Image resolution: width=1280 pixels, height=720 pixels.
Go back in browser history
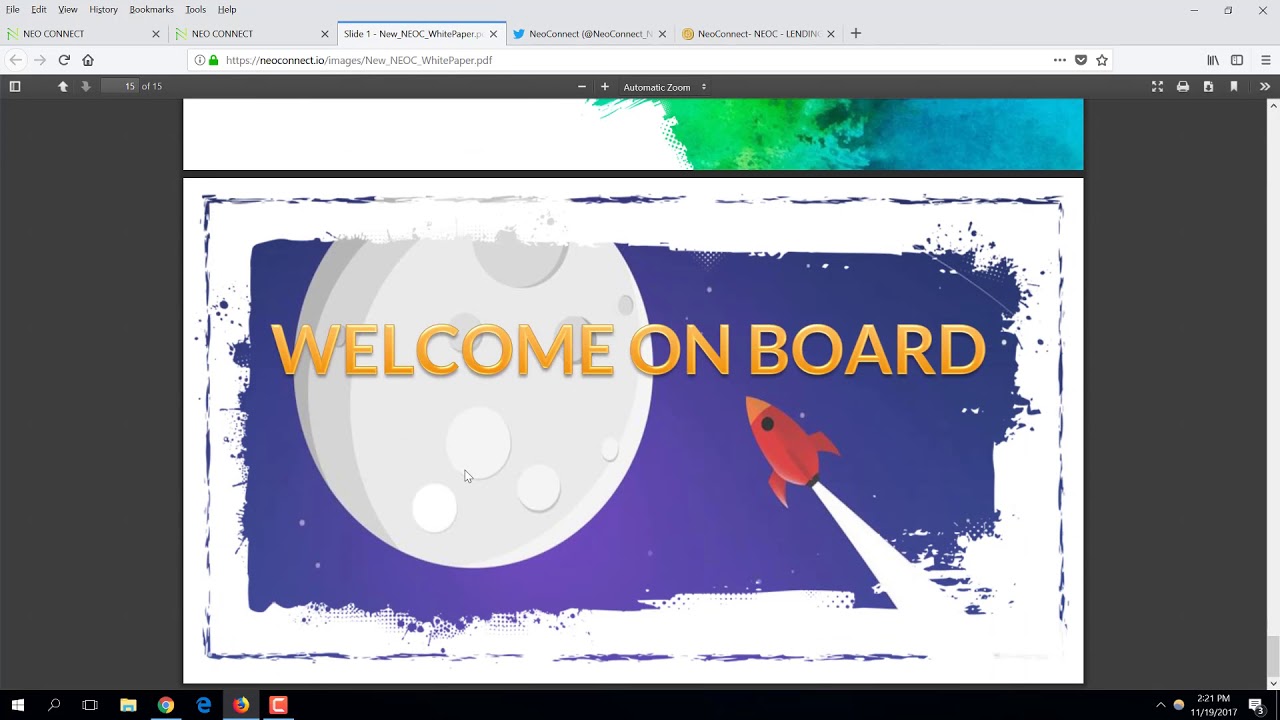click(16, 60)
